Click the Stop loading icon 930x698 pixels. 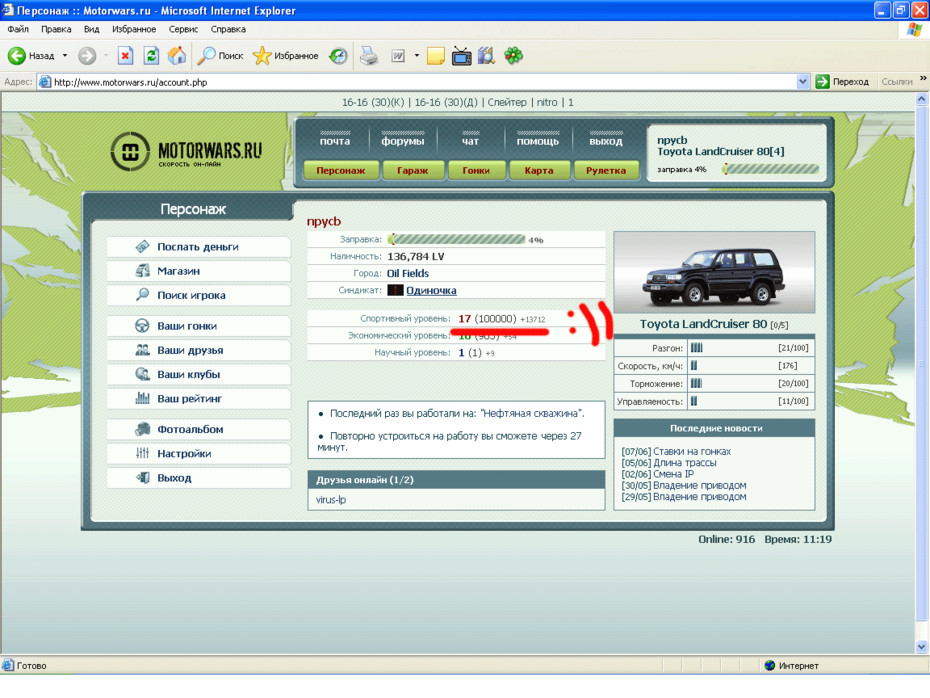[125, 56]
